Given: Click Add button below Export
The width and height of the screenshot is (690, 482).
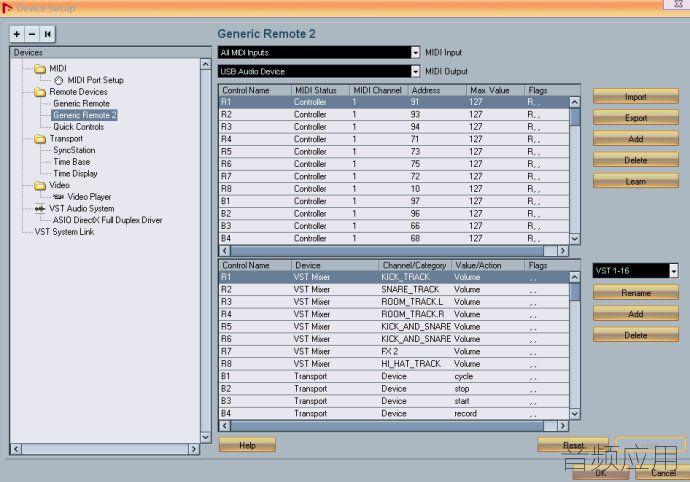Looking at the screenshot, I should 635,139.
